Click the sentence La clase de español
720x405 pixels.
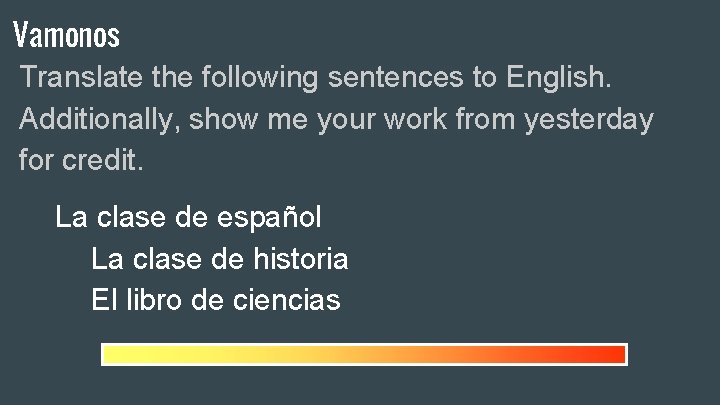(188, 217)
